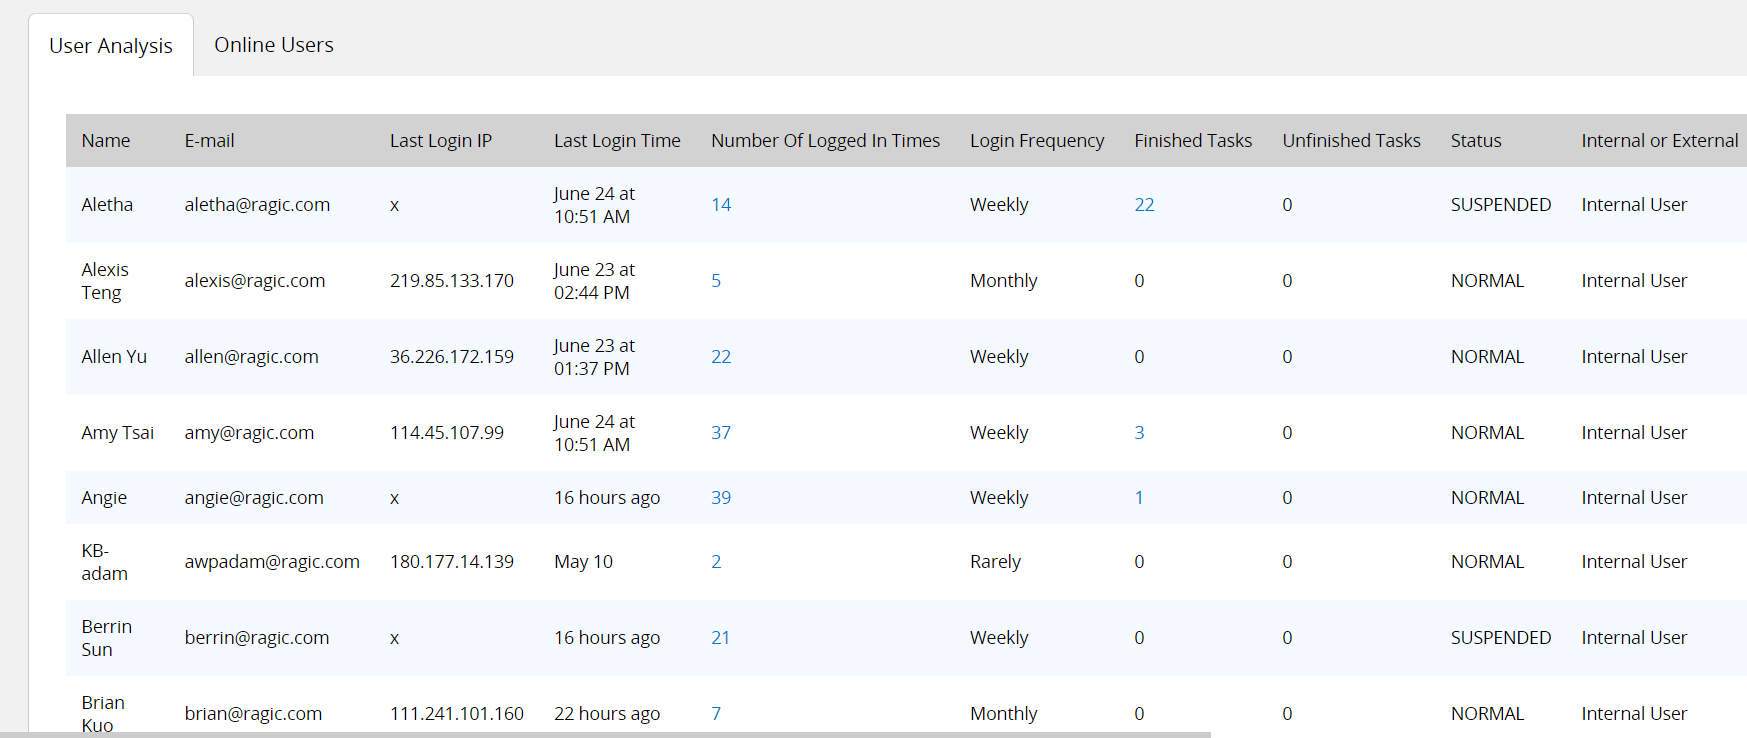Click KB-adam's May 10 login time
1747x738 pixels.
click(x=583, y=562)
